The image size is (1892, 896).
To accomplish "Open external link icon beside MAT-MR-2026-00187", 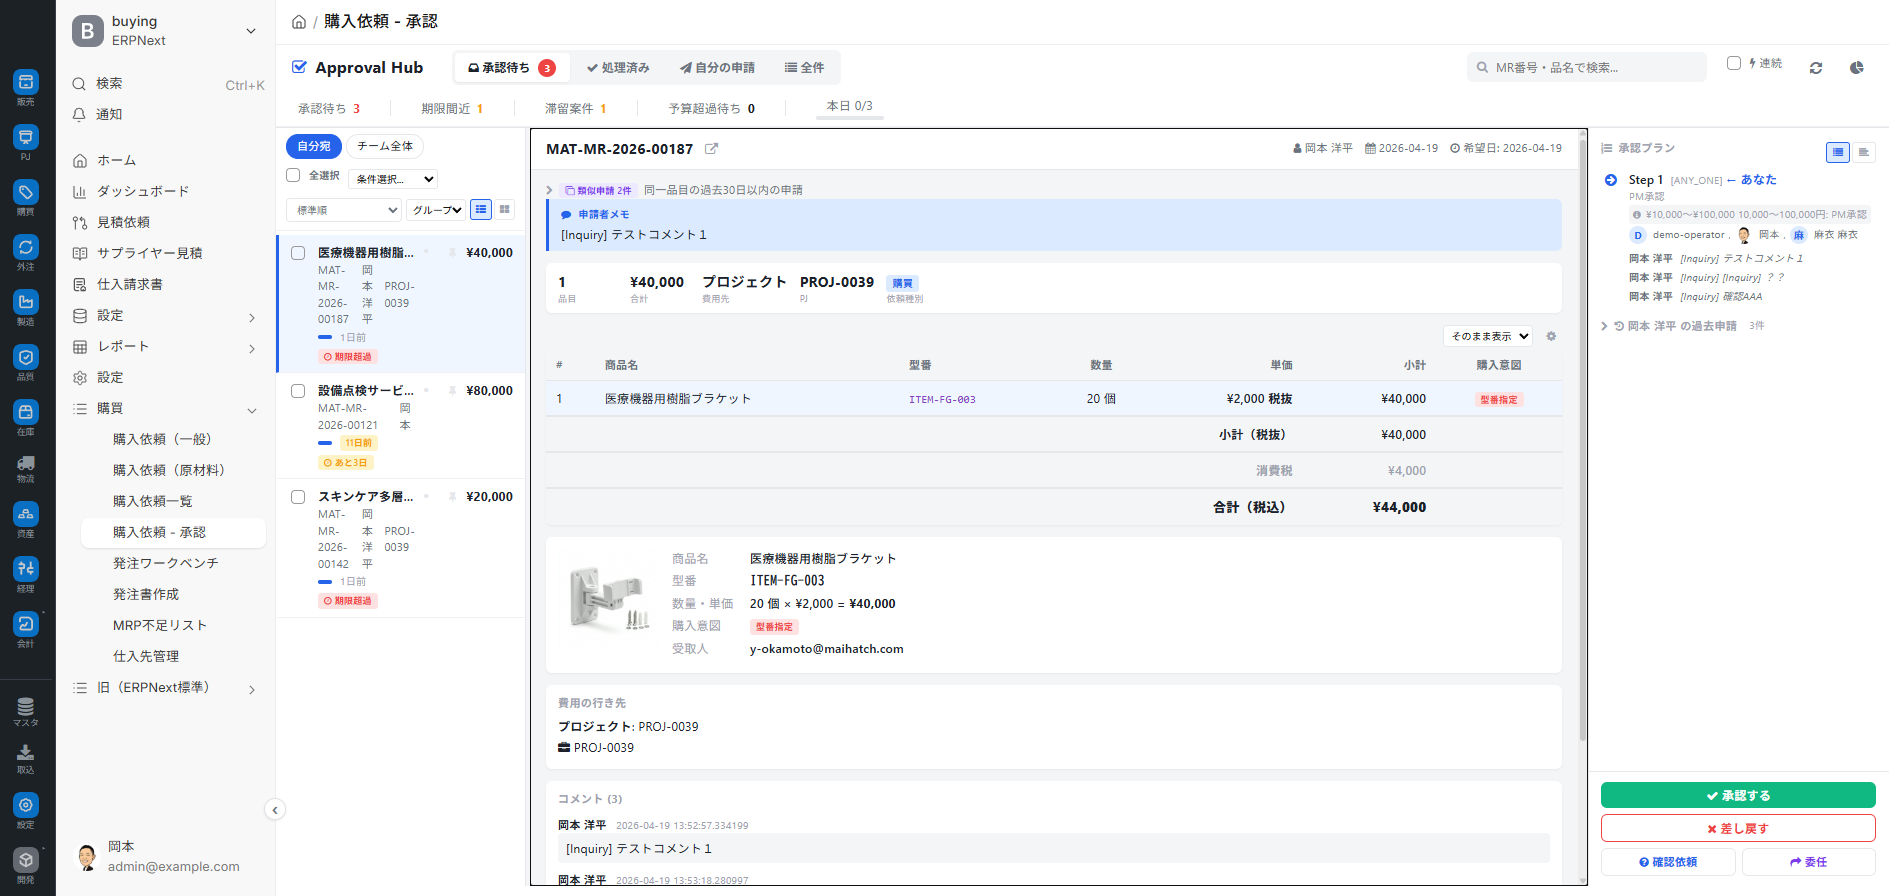I will point(711,149).
